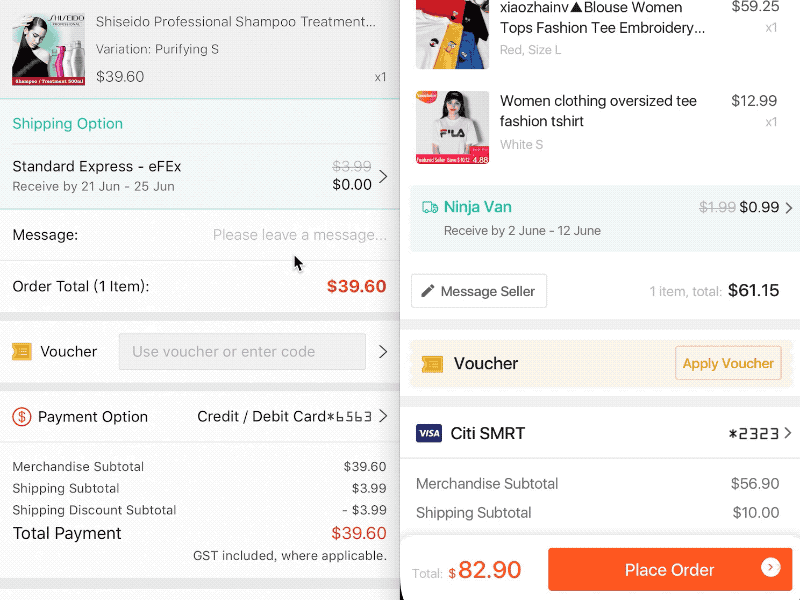This screenshot has height=600, width=800.
Task: Click the Order Total amount $39.60
Action: pos(356,287)
